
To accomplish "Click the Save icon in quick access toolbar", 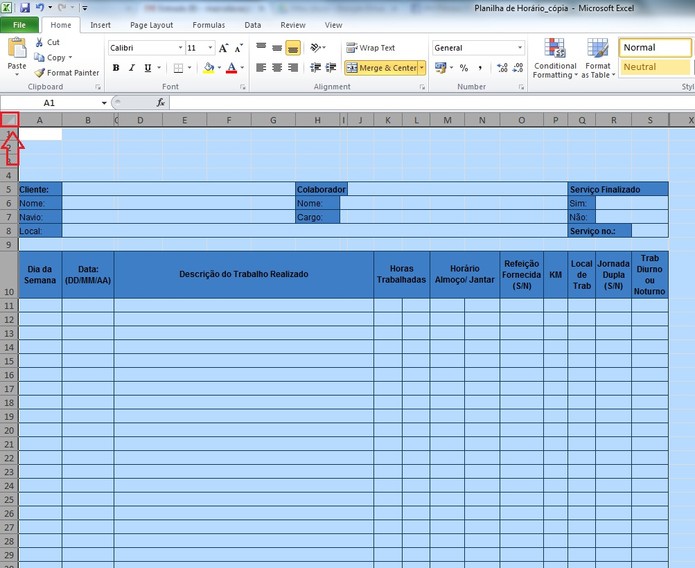I will click(24, 8).
